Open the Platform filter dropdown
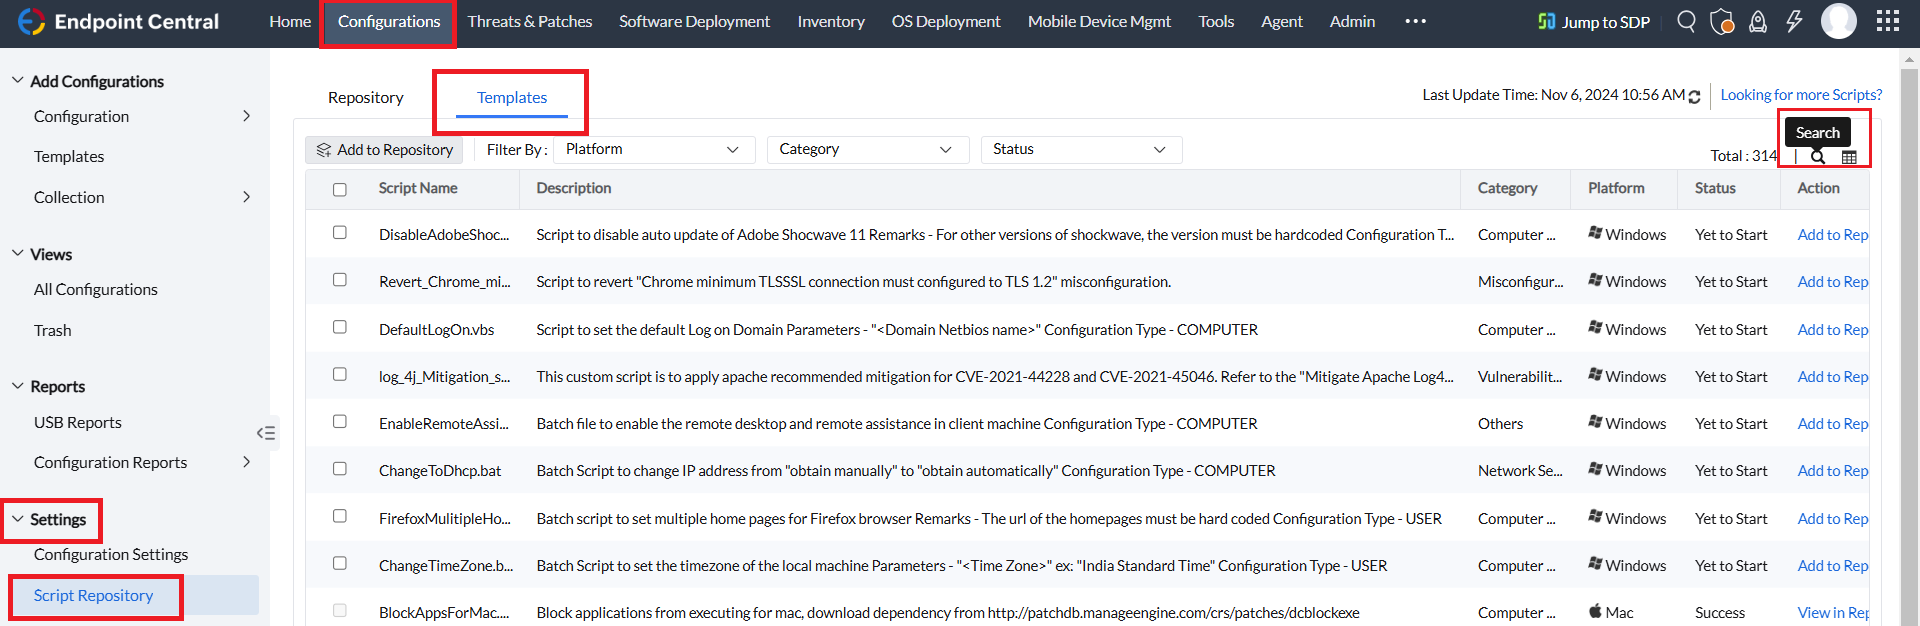1920x626 pixels. tap(652, 149)
